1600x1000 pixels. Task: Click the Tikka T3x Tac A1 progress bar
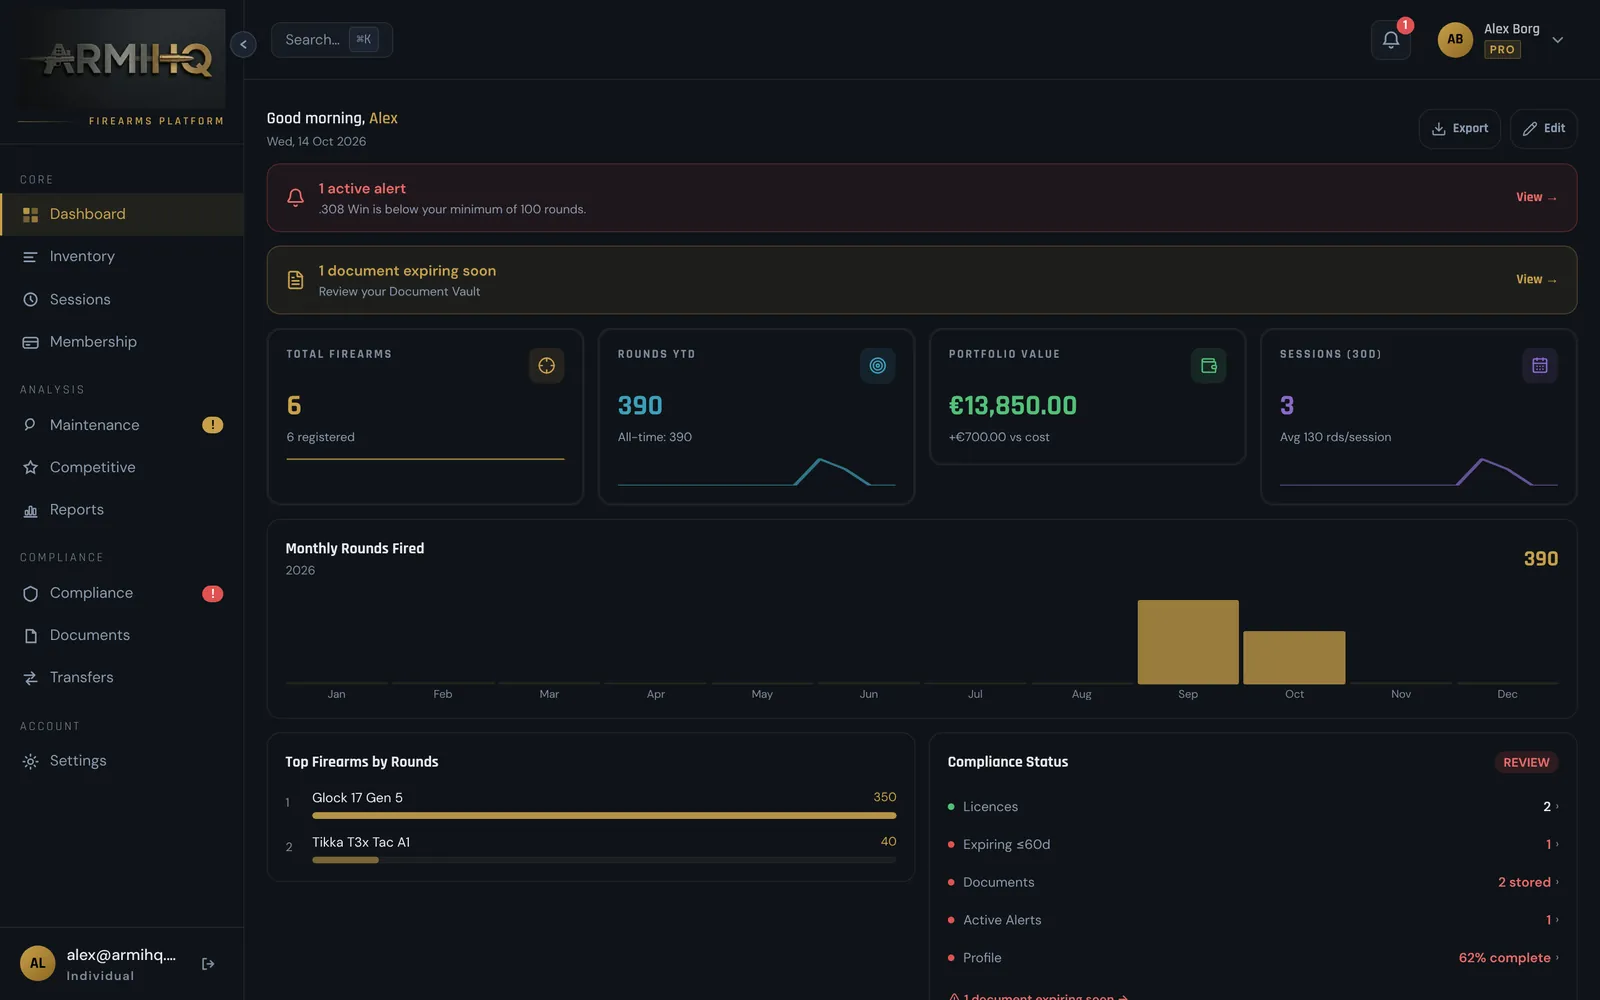point(604,860)
